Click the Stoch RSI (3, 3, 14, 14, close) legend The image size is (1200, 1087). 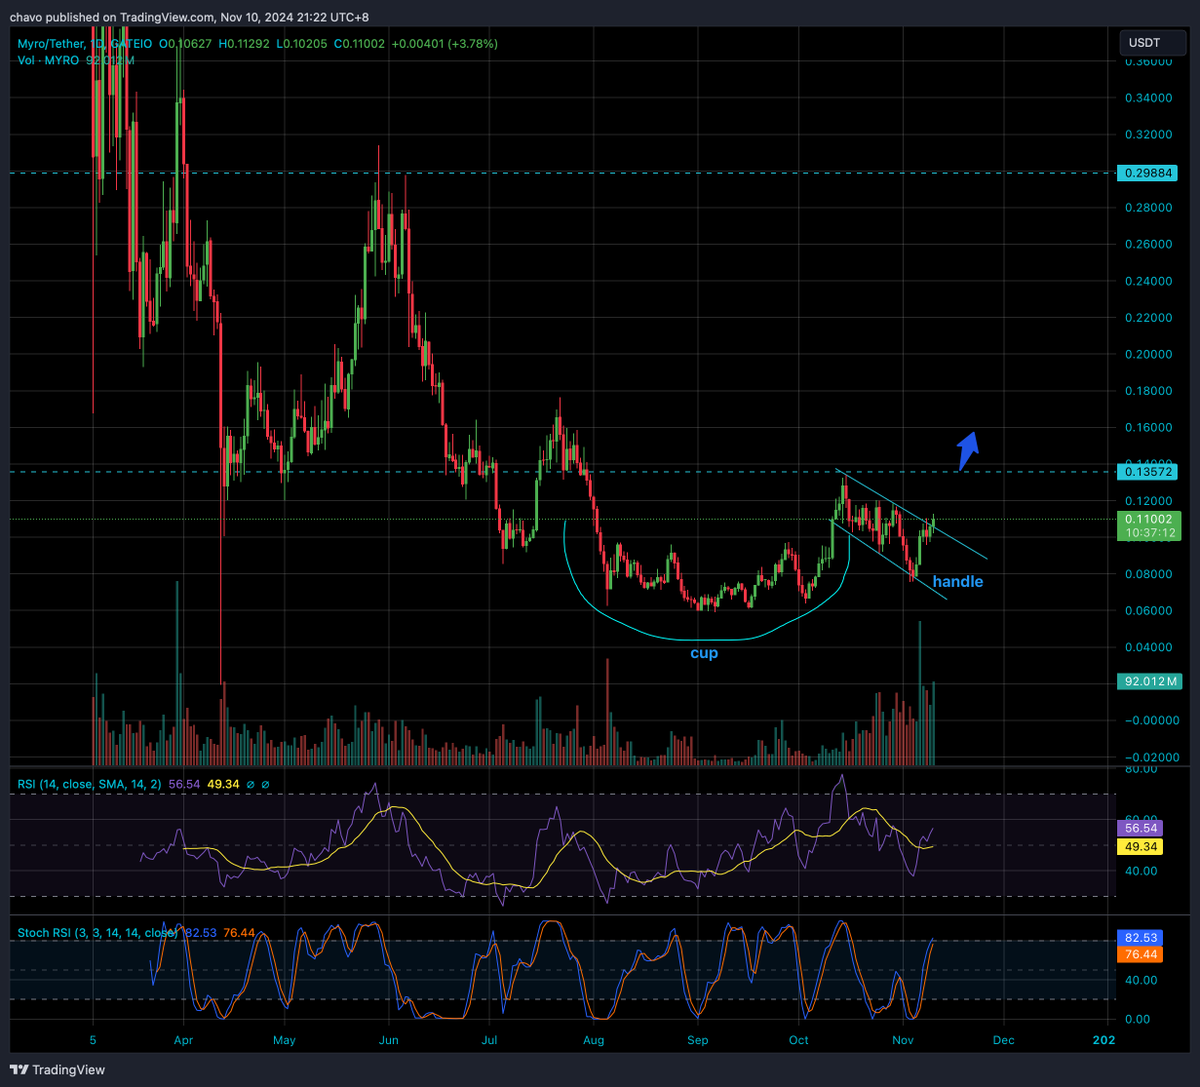coord(97,933)
